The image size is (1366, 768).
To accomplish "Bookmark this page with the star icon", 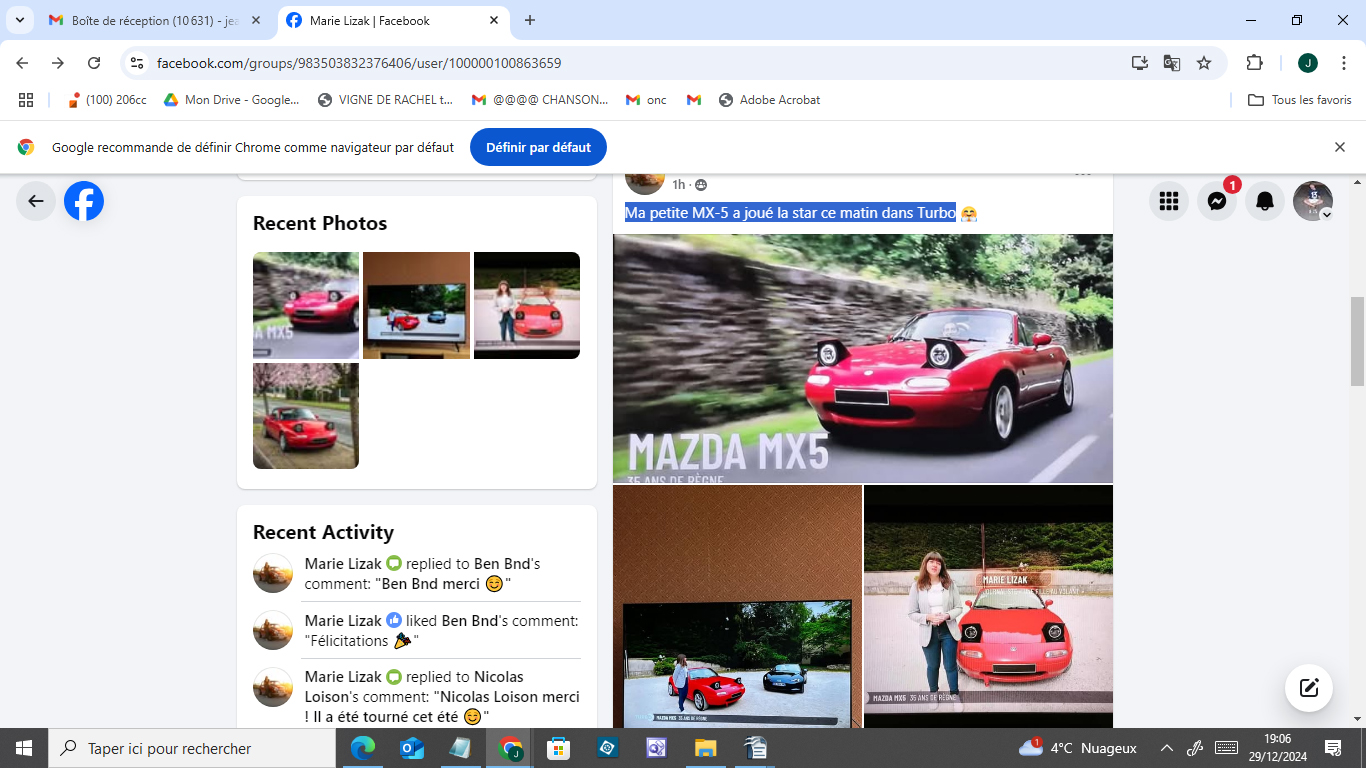I will pos(1204,63).
